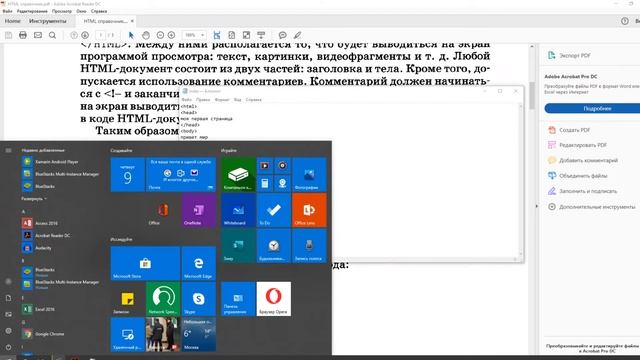Open the Microsoft Edge tile

point(198,263)
